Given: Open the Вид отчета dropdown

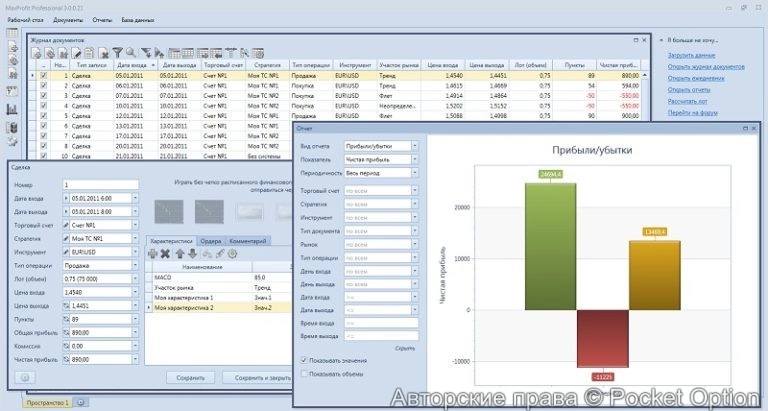Looking at the screenshot, I should [379, 146].
